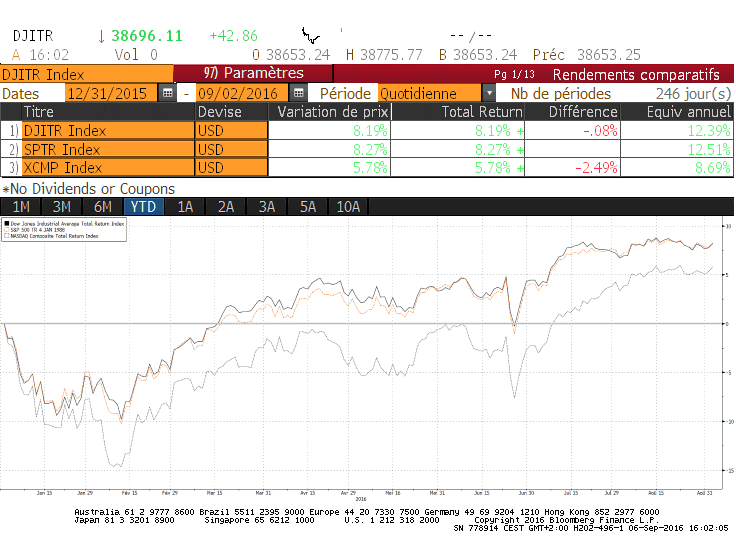Image resolution: width=736 pixels, height=551 pixels.
Task: Click the USD currency for XCMP Index
Action: click(231, 168)
